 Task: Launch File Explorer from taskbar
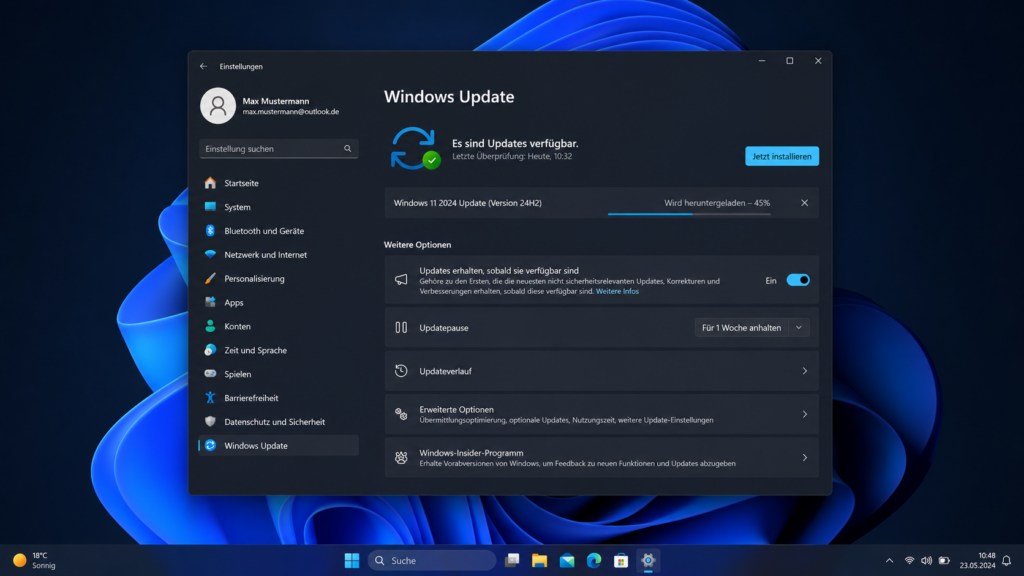click(x=539, y=560)
